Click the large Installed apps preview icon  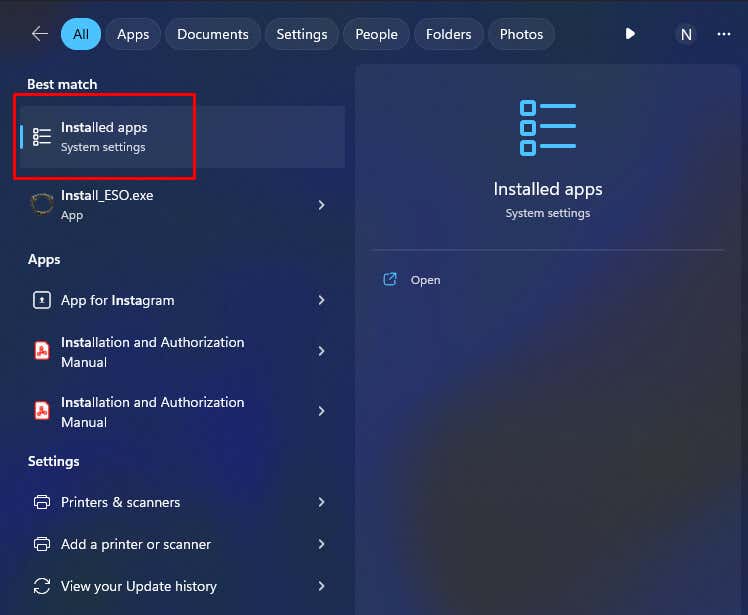[x=547, y=127]
